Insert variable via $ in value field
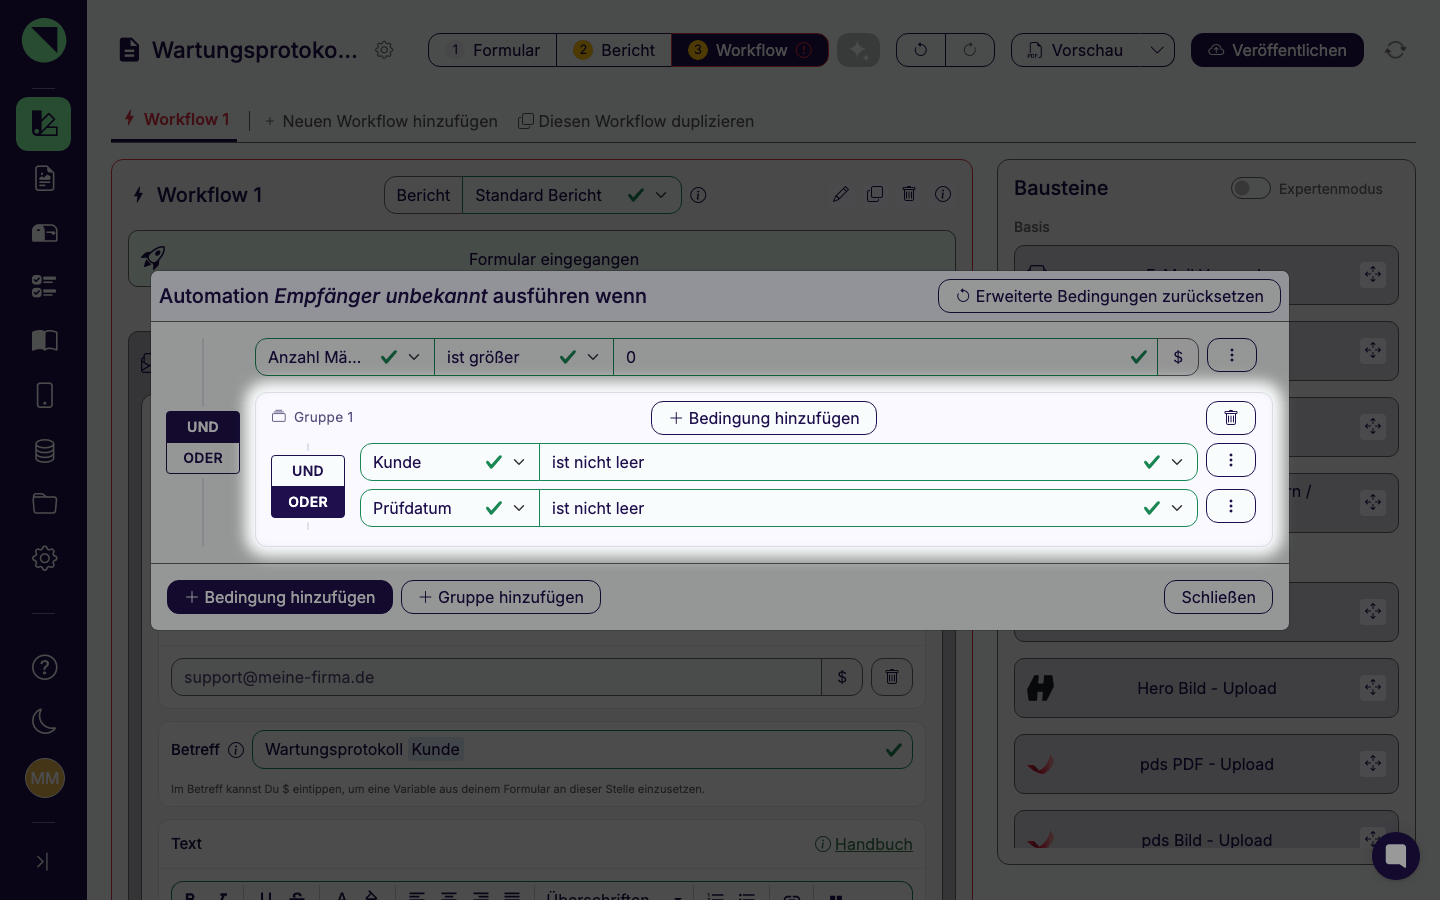Viewport: 1440px width, 900px height. [x=1178, y=357]
